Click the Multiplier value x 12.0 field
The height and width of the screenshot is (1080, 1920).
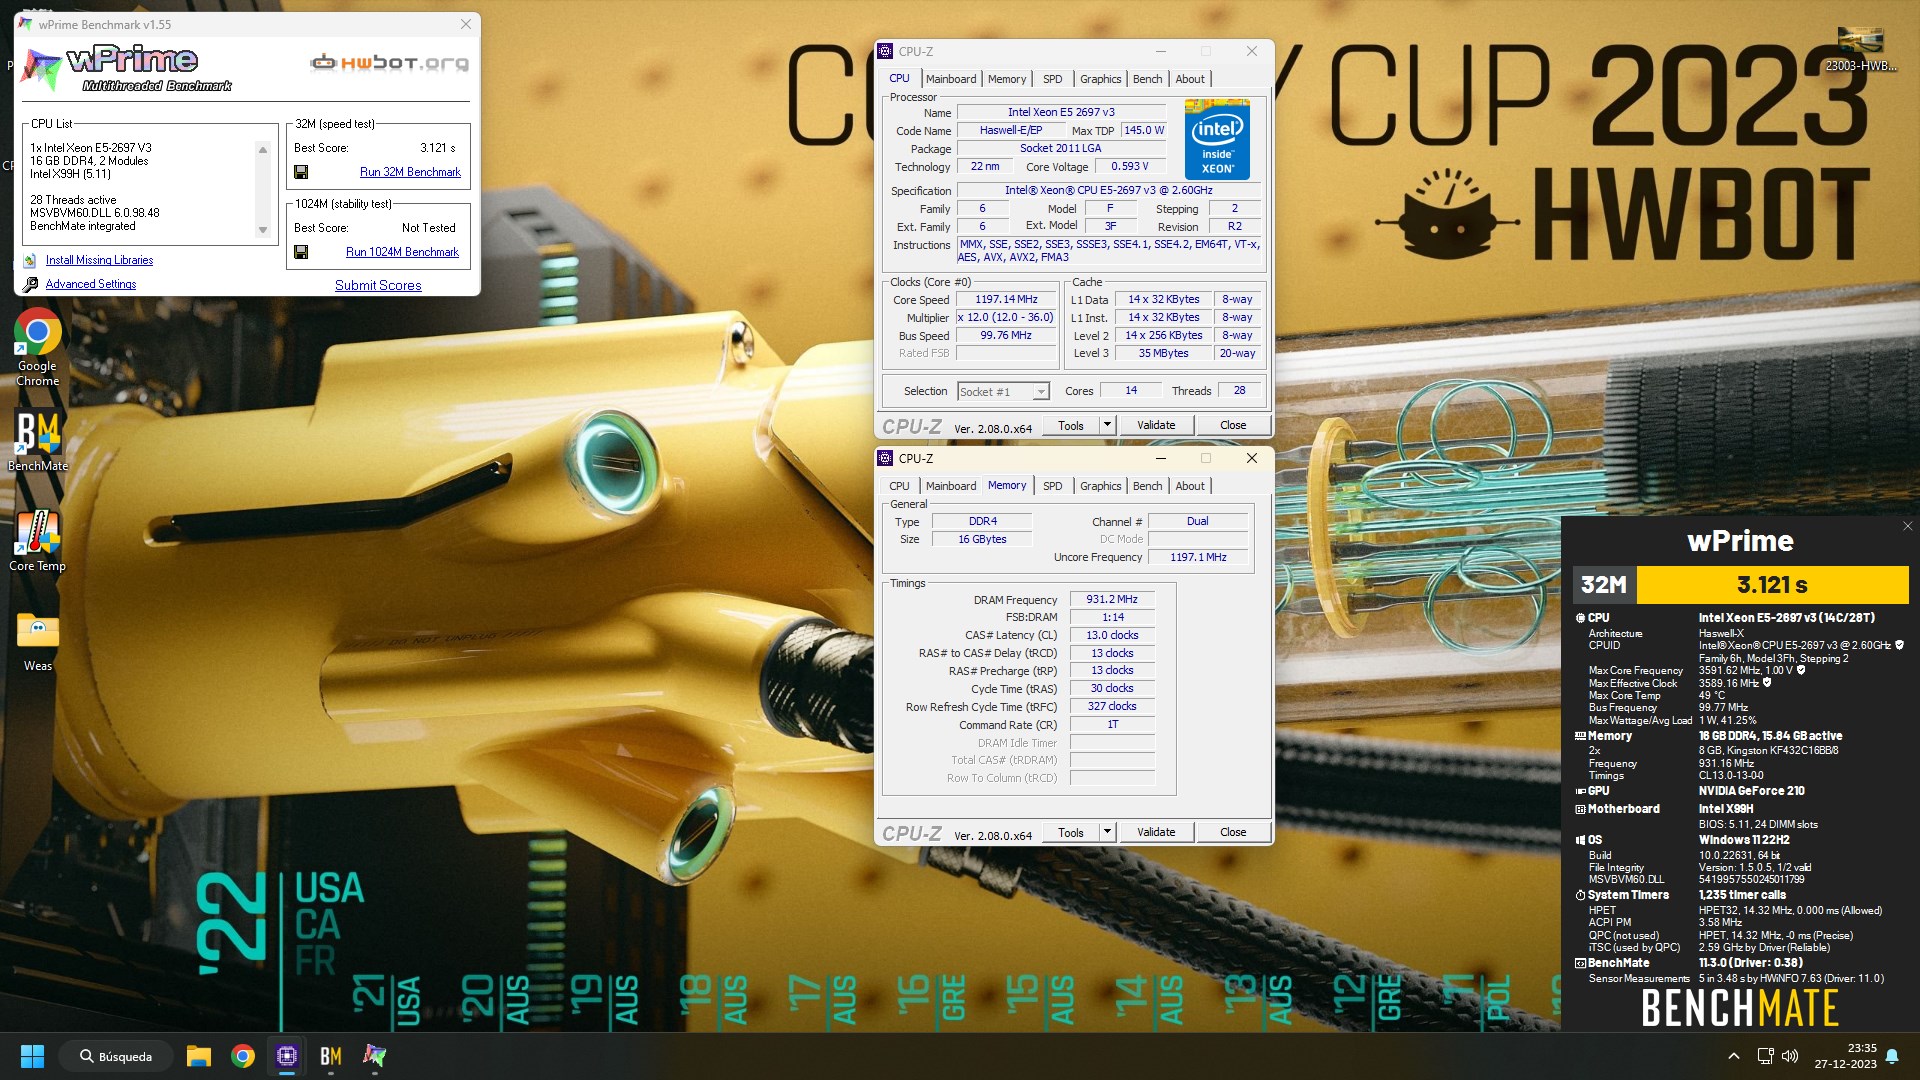[x=1006, y=317]
